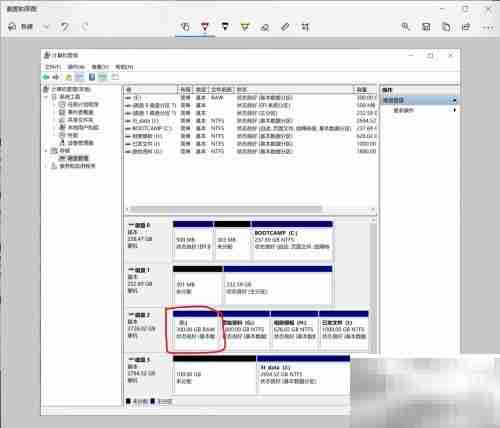The image size is (500, 428).
Task: Select the red ballpoint pen tool
Action: coord(205,27)
